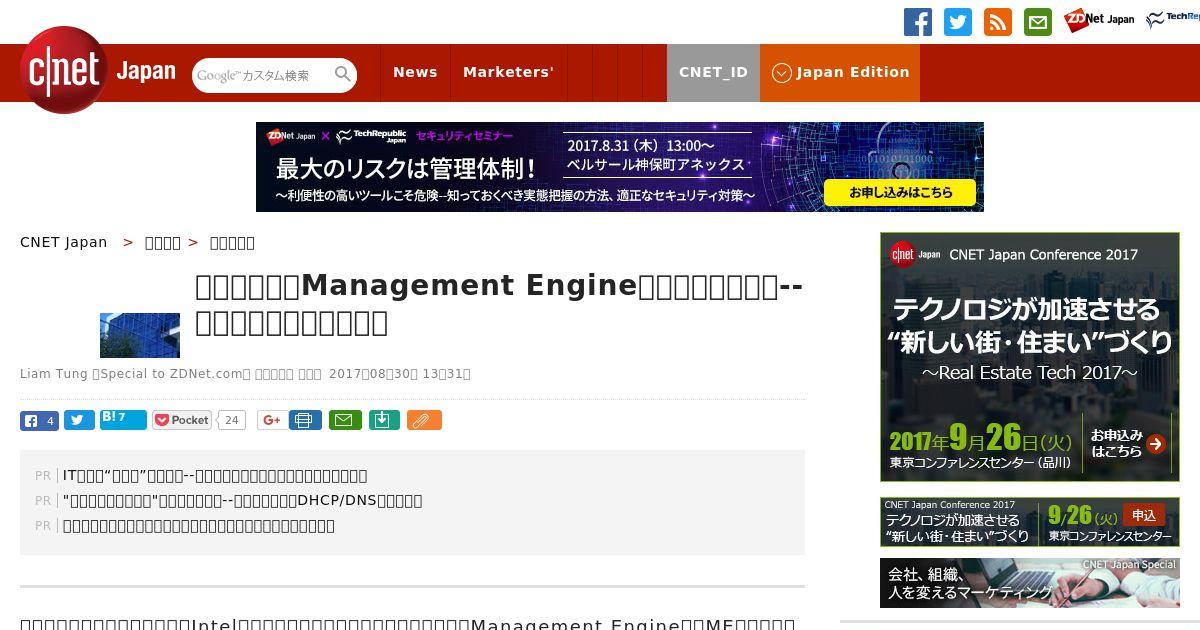Open the third PR sponsored link
The width and height of the screenshot is (1200, 630).
pyautogui.click(x=199, y=525)
